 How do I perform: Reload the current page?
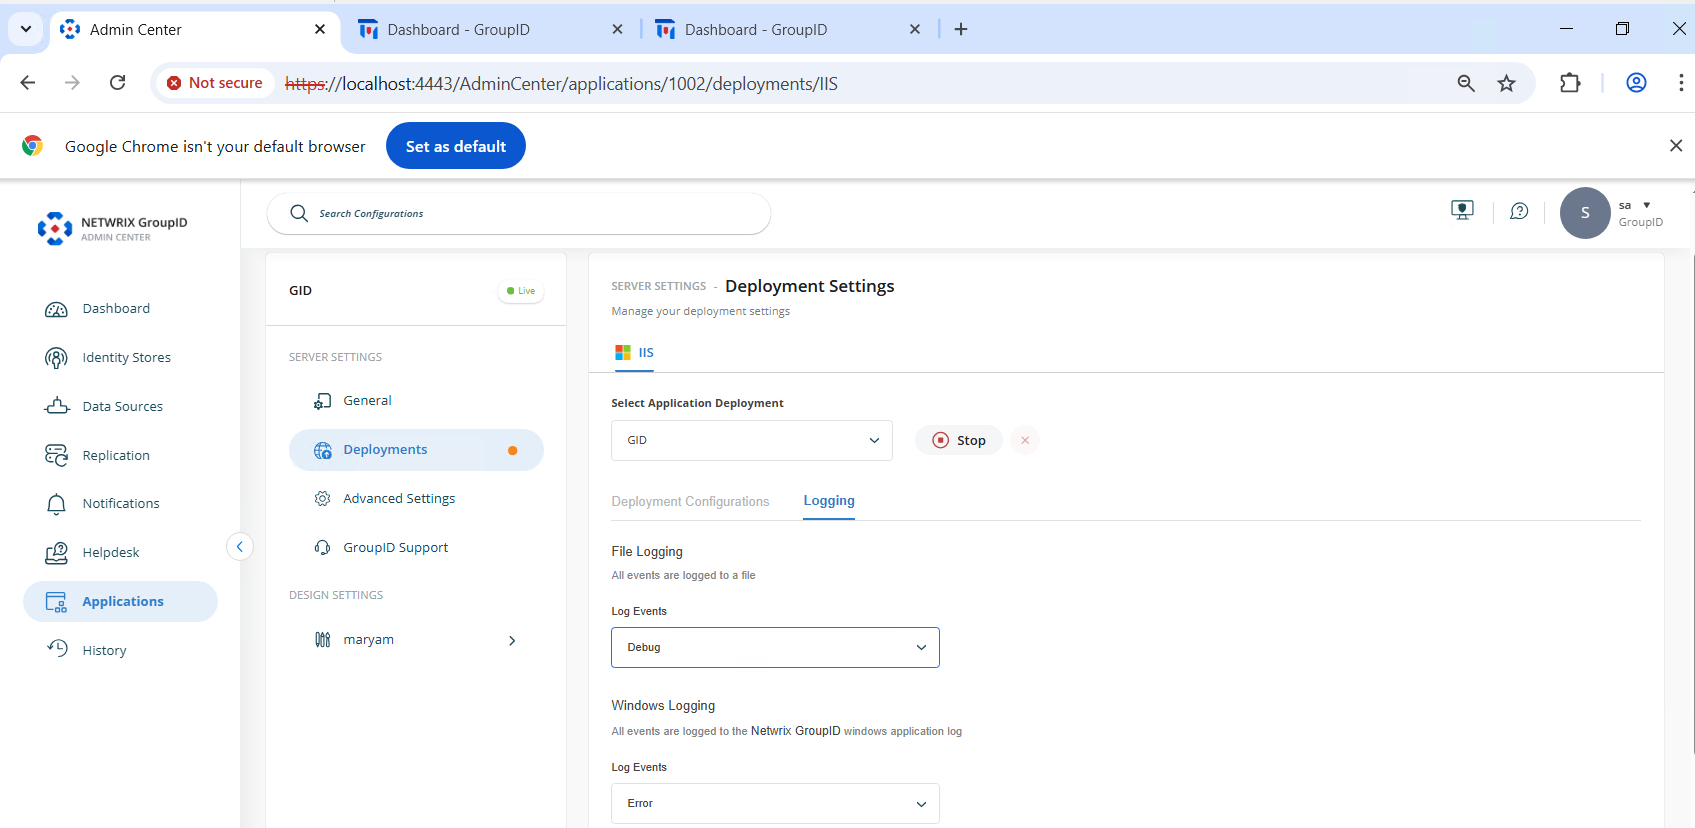click(118, 83)
